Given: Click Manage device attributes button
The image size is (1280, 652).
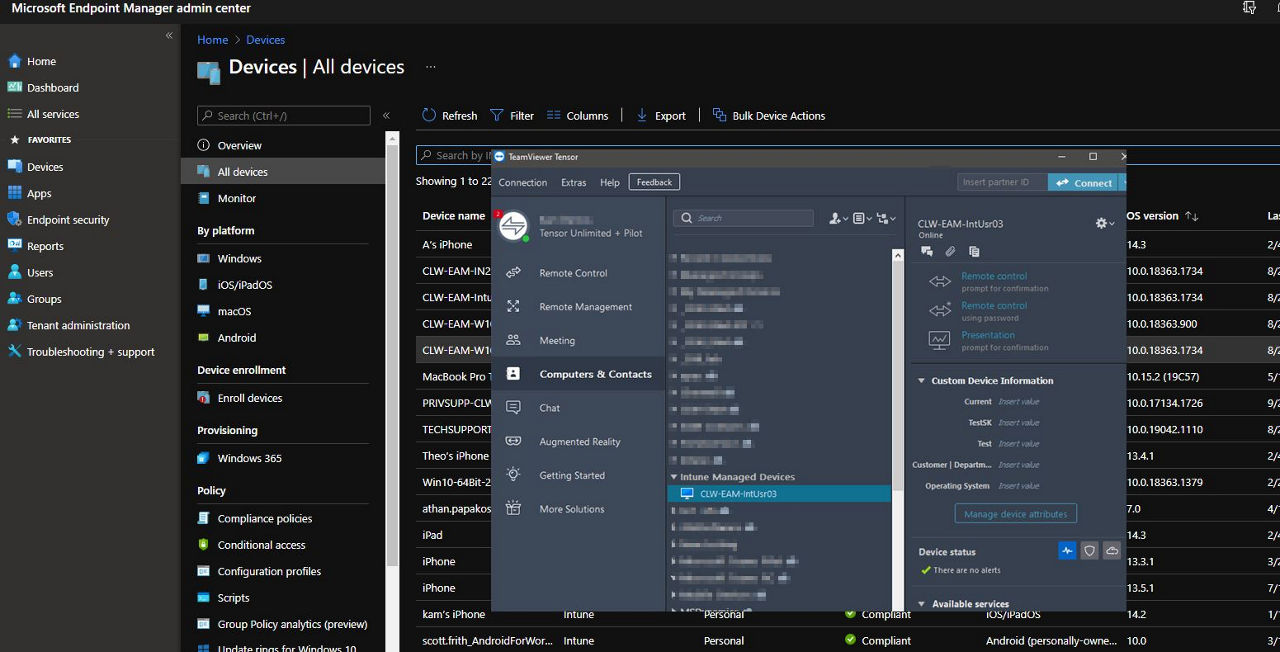Looking at the screenshot, I should pyautogui.click(x=1015, y=513).
